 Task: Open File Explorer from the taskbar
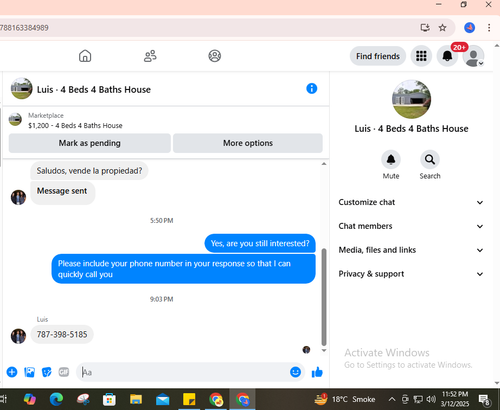point(136,399)
